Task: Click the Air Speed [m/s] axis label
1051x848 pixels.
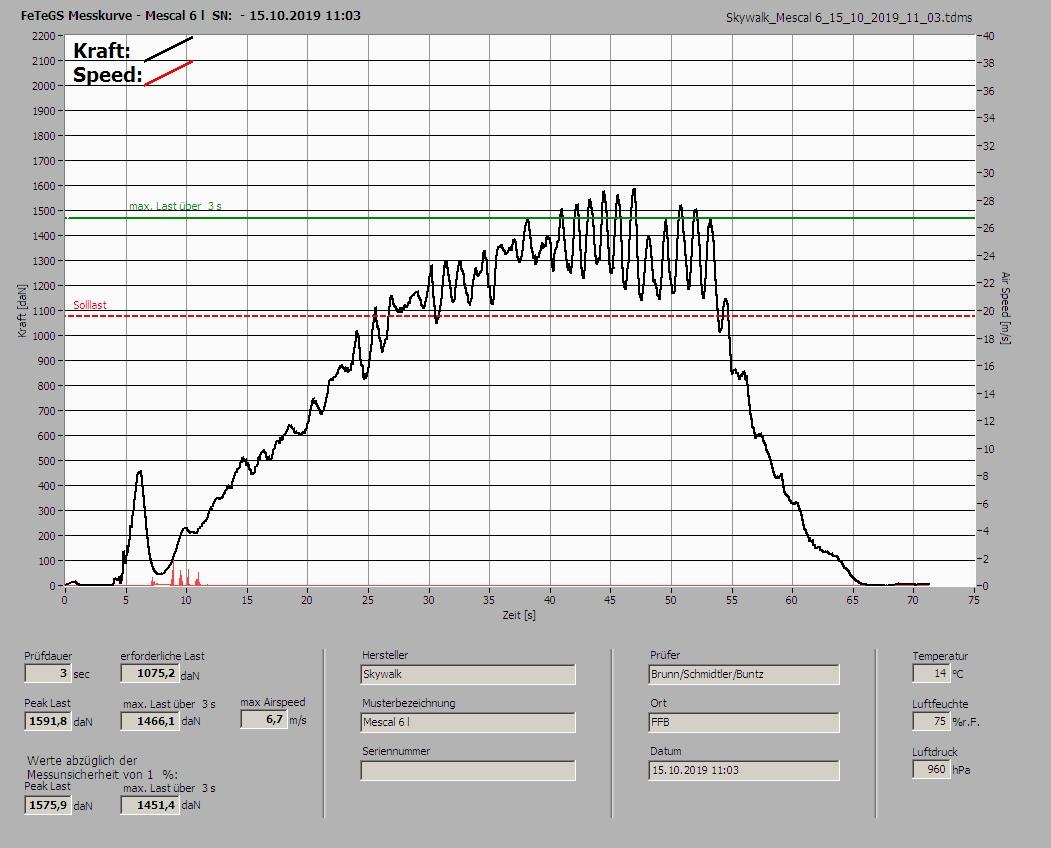Action: click(1005, 308)
